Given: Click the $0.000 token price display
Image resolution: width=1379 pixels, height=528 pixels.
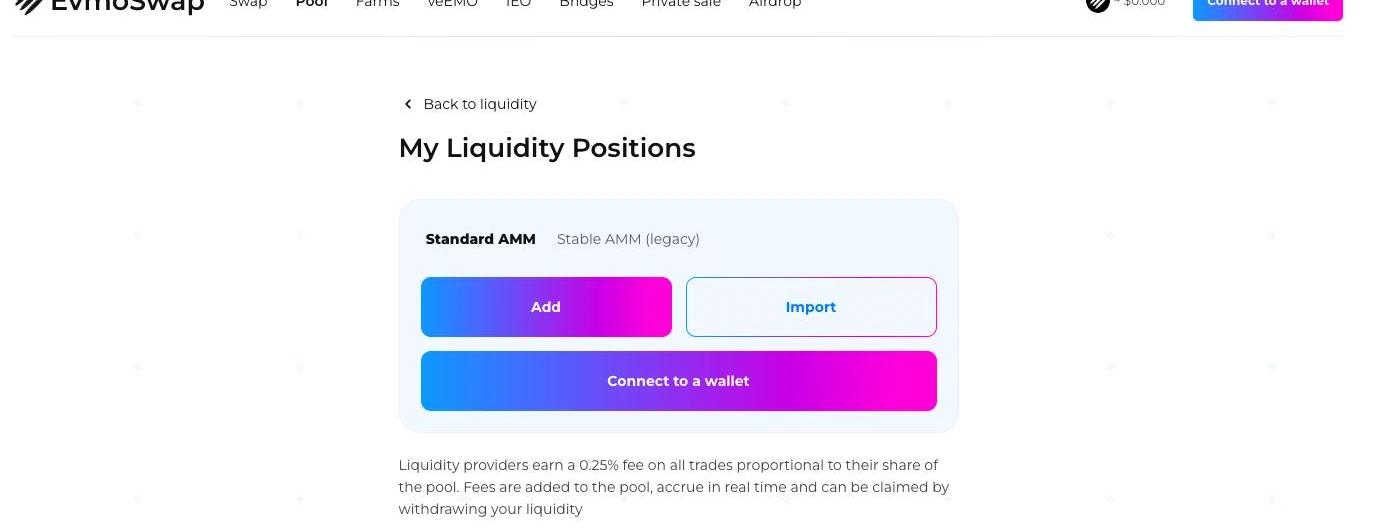Looking at the screenshot, I should point(1144,4).
